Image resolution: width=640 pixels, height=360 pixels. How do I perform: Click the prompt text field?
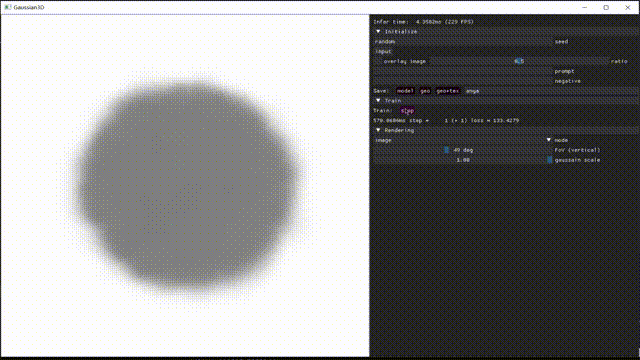[462, 71]
